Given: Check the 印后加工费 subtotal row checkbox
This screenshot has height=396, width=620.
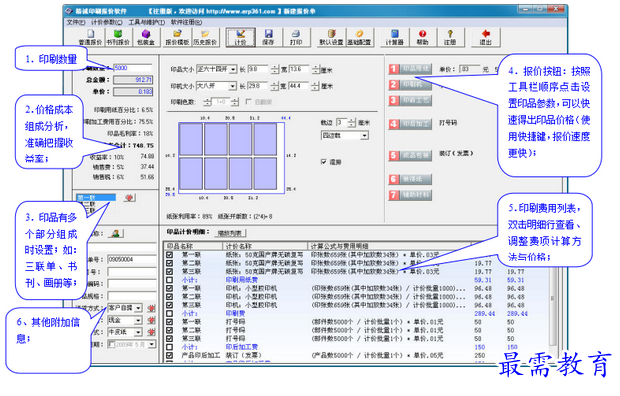Looking at the screenshot, I should 170,347.
